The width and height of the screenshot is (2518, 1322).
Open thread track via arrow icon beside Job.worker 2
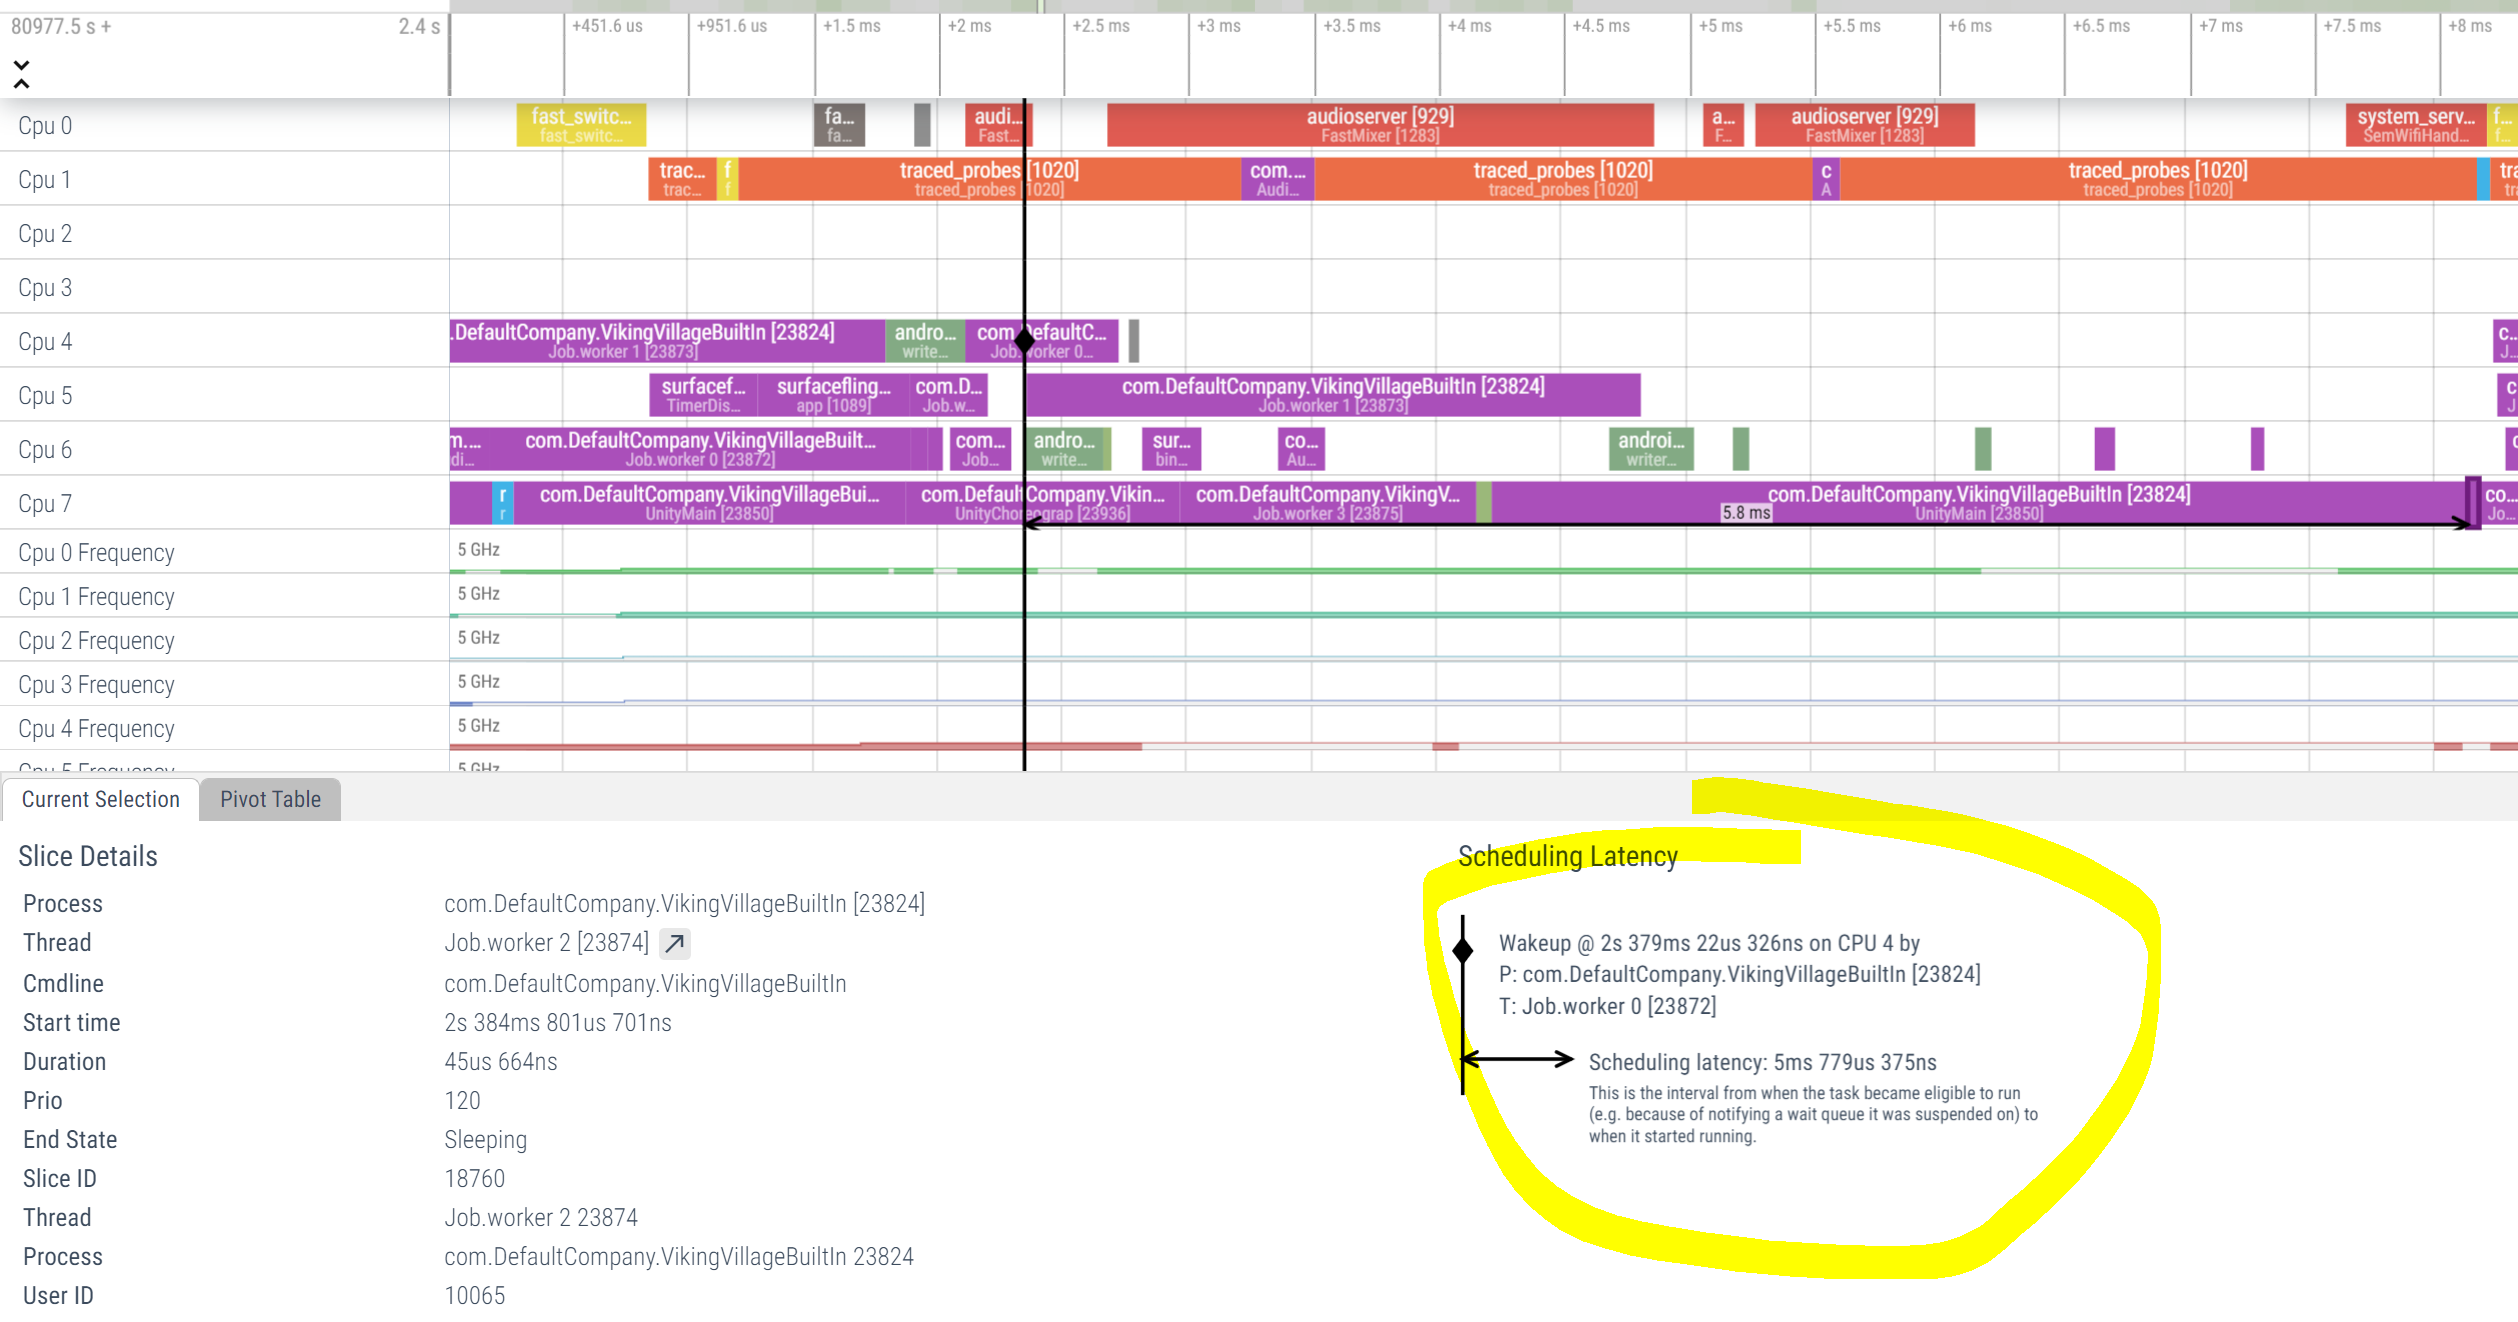click(675, 943)
